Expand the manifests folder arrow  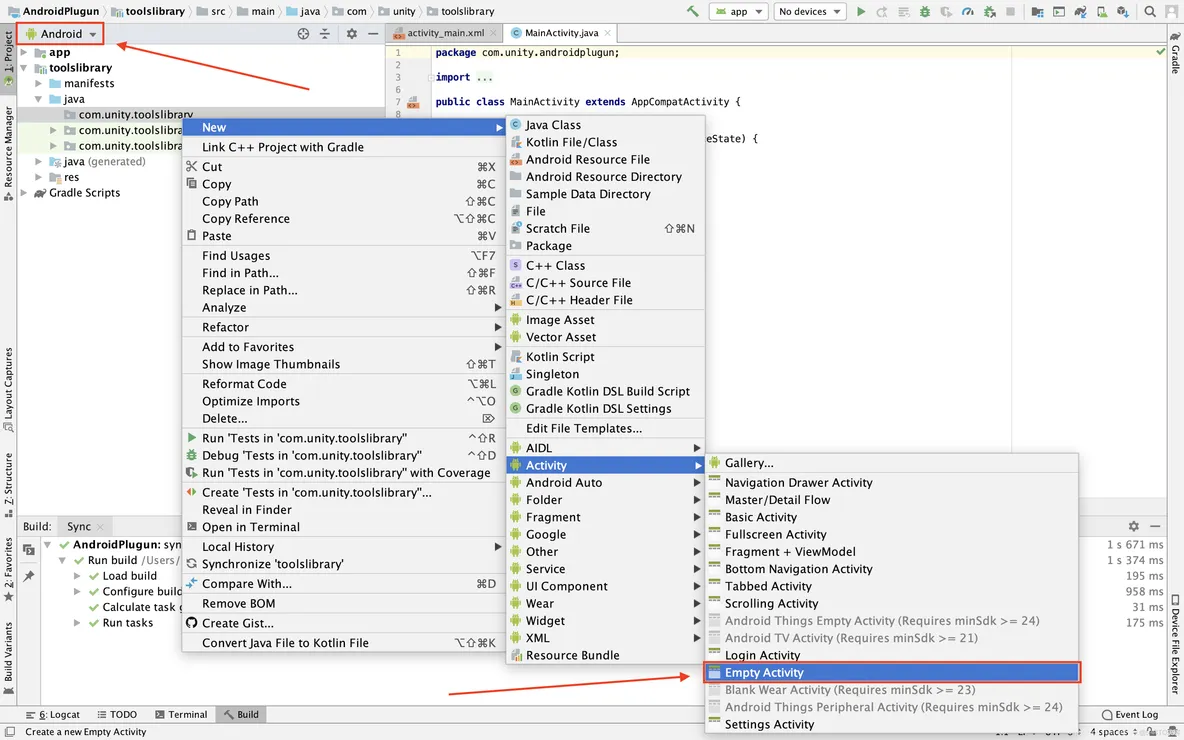click(39, 84)
